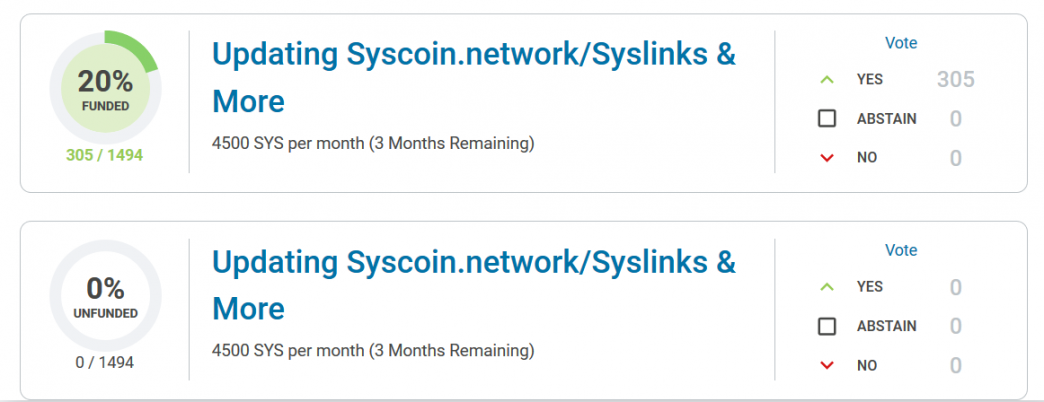Click the ABSTAIN label on the unfunded proposal
This screenshot has height=402, width=1044.
(x=886, y=326)
